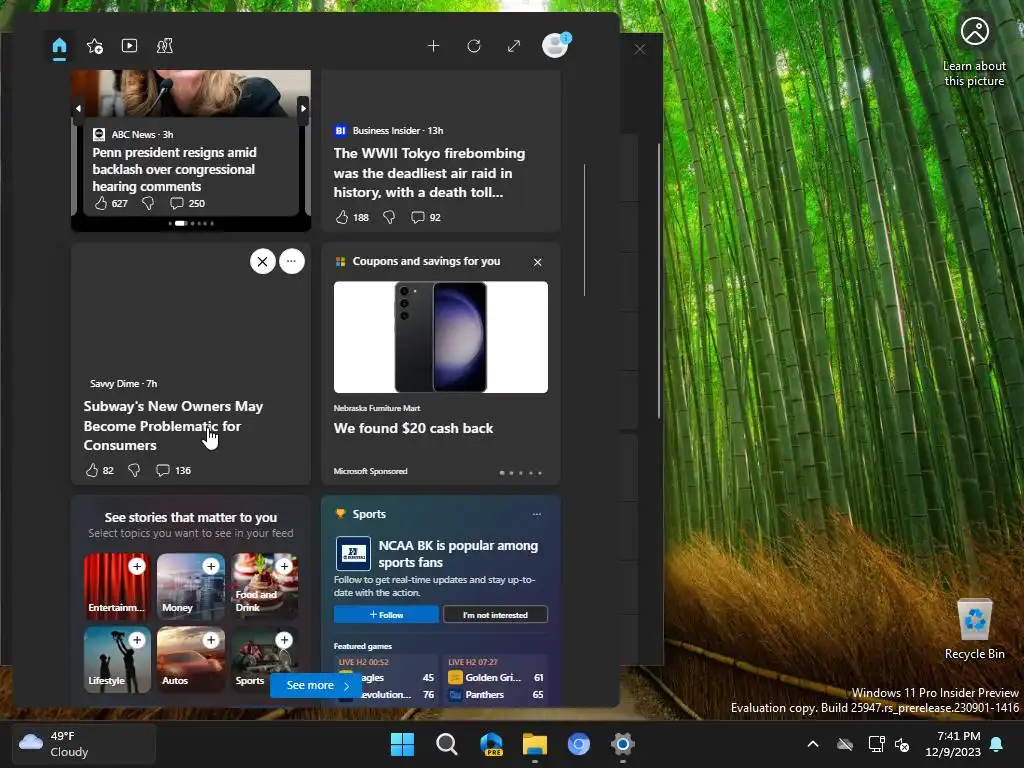Add a widget with the plus icon

click(x=433, y=46)
